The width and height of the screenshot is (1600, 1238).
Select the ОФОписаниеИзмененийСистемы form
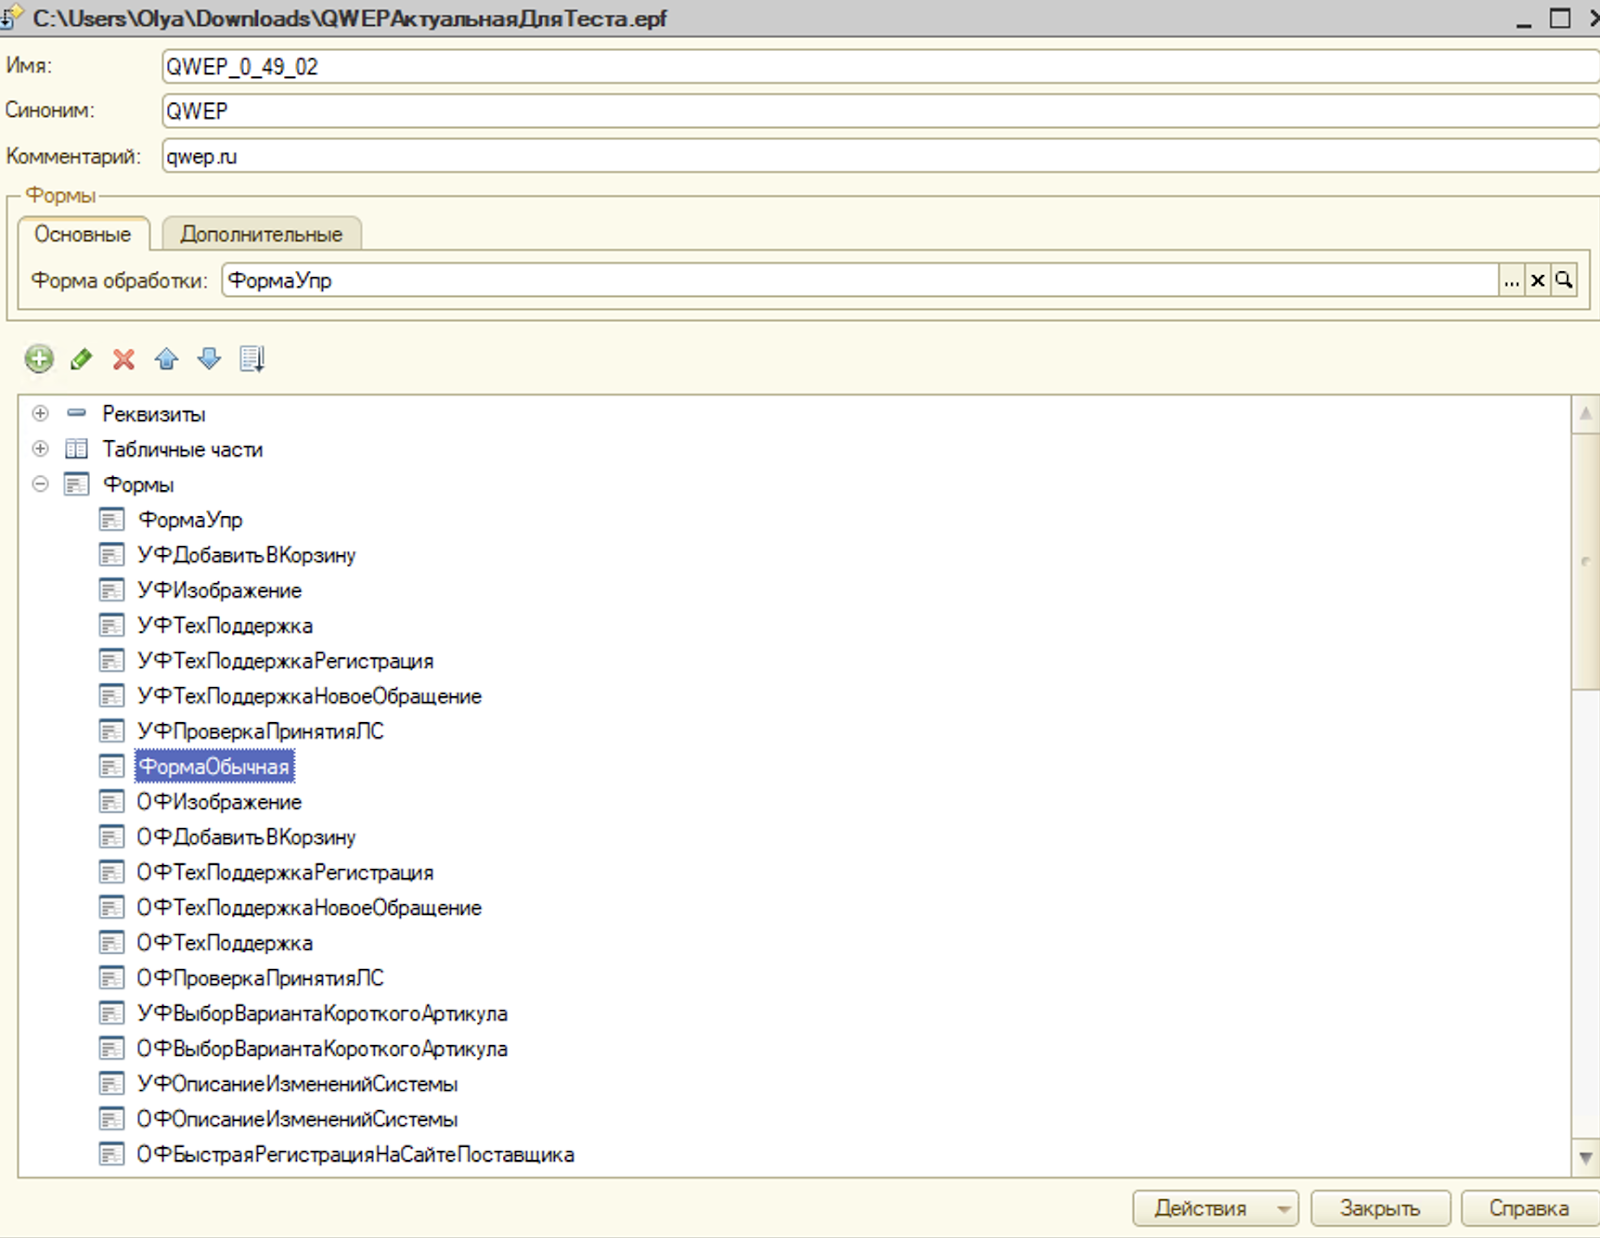(x=297, y=1119)
